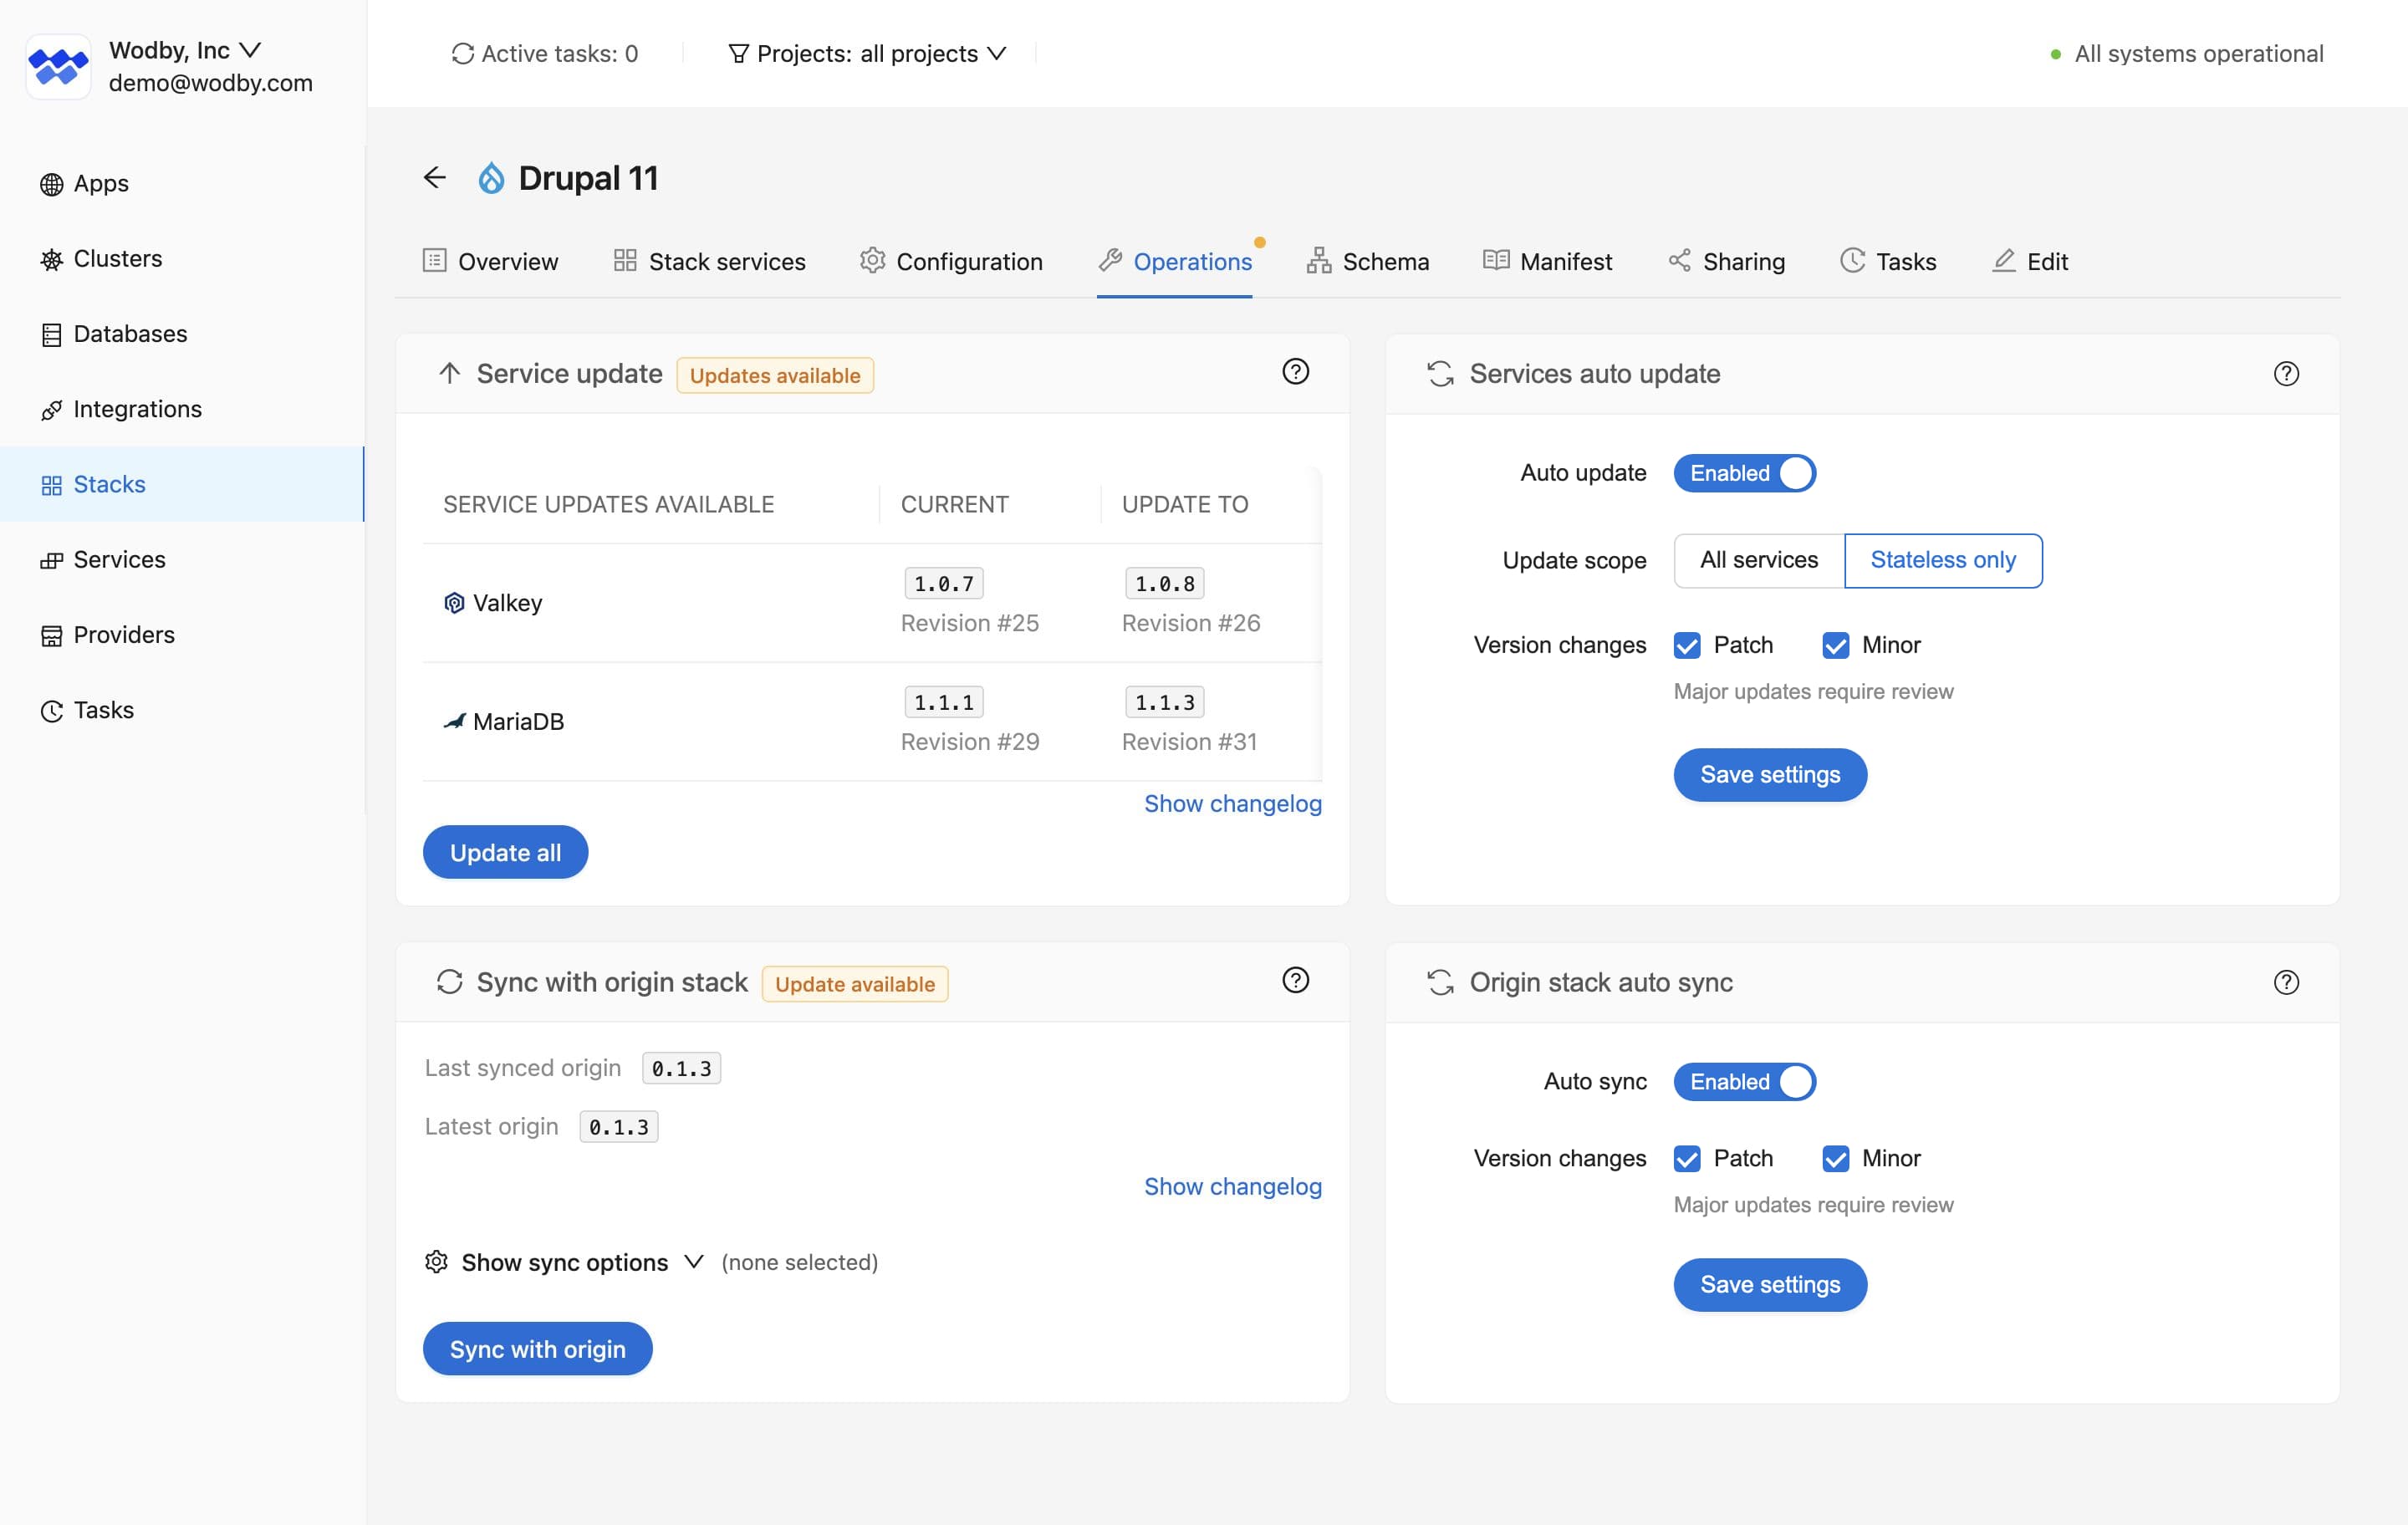The width and height of the screenshot is (2408, 1525).
Task: Open the Tasks tab of Drupal 11
Action: click(x=1888, y=262)
